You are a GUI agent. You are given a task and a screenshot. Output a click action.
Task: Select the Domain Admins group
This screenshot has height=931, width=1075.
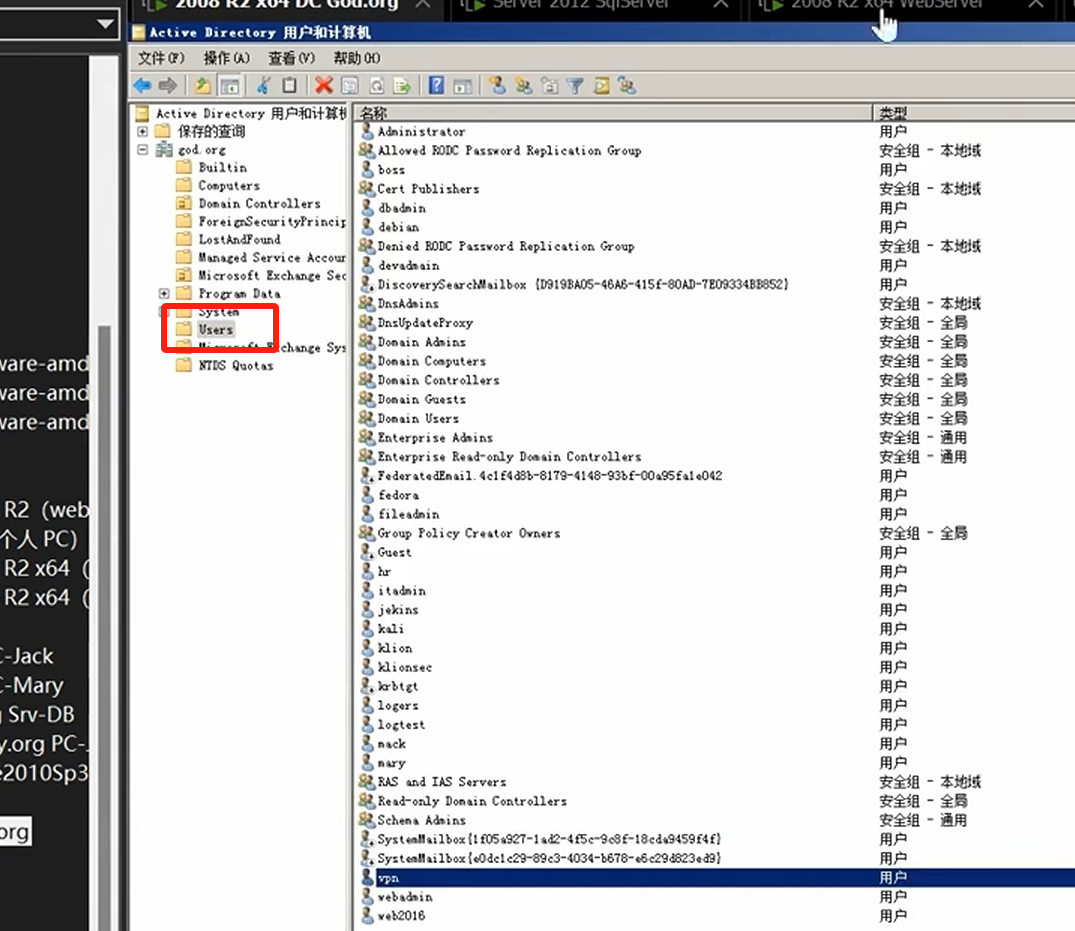click(x=422, y=342)
